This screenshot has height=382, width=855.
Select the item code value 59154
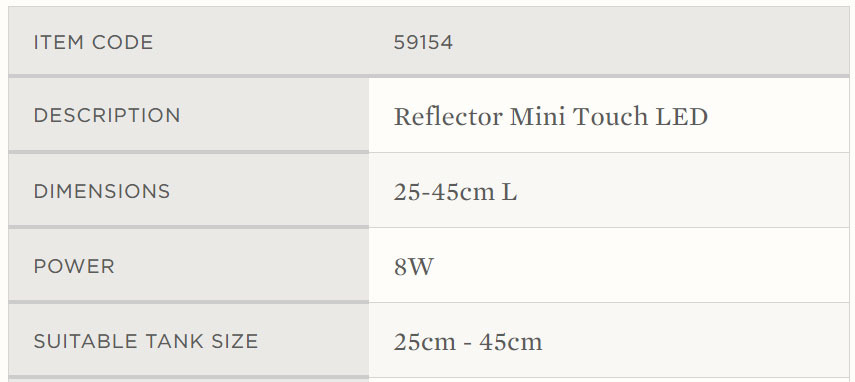[423, 43]
